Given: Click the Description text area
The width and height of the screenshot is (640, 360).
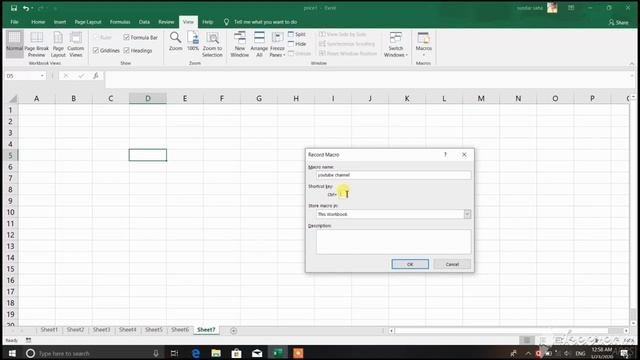Looking at the screenshot, I should pyautogui.click(x=393, y=241).
